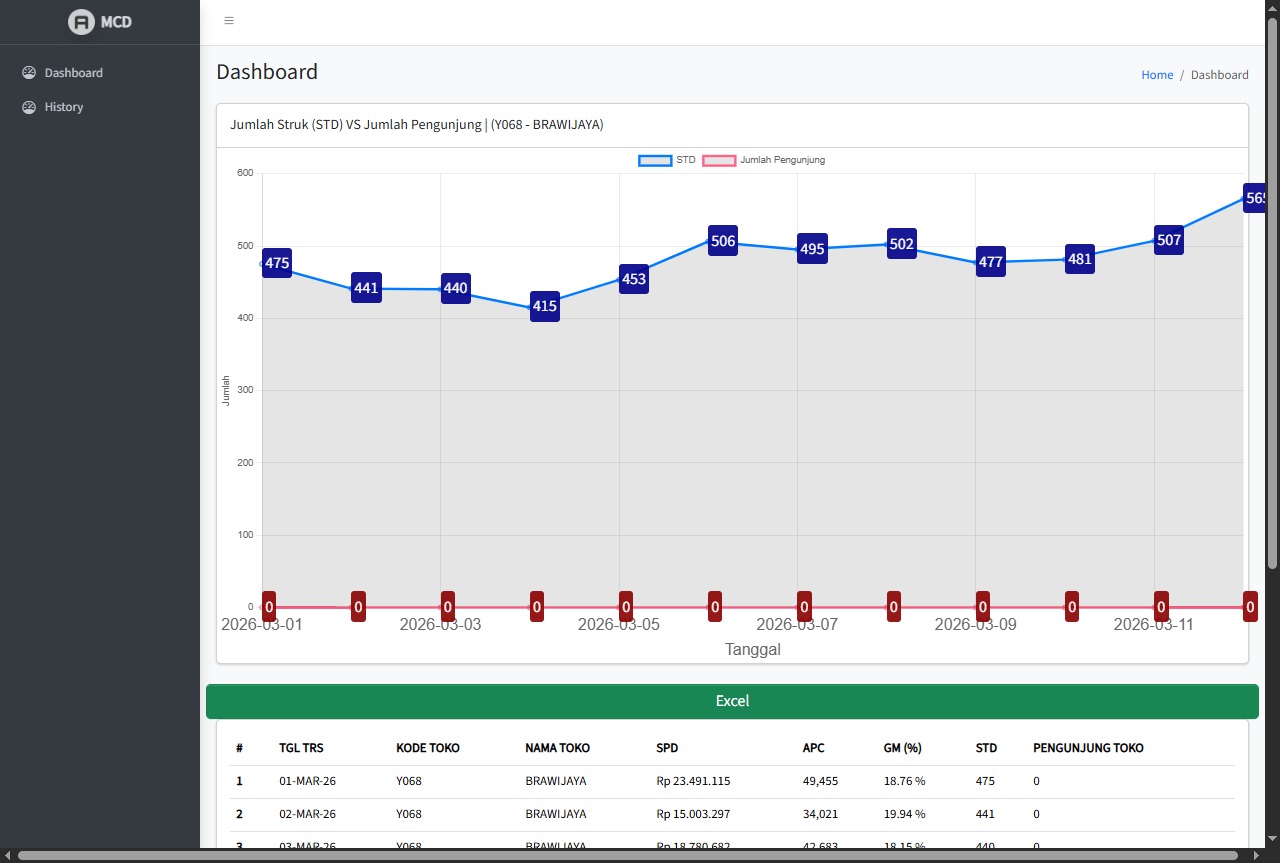Click the 415 data point label

544,306
